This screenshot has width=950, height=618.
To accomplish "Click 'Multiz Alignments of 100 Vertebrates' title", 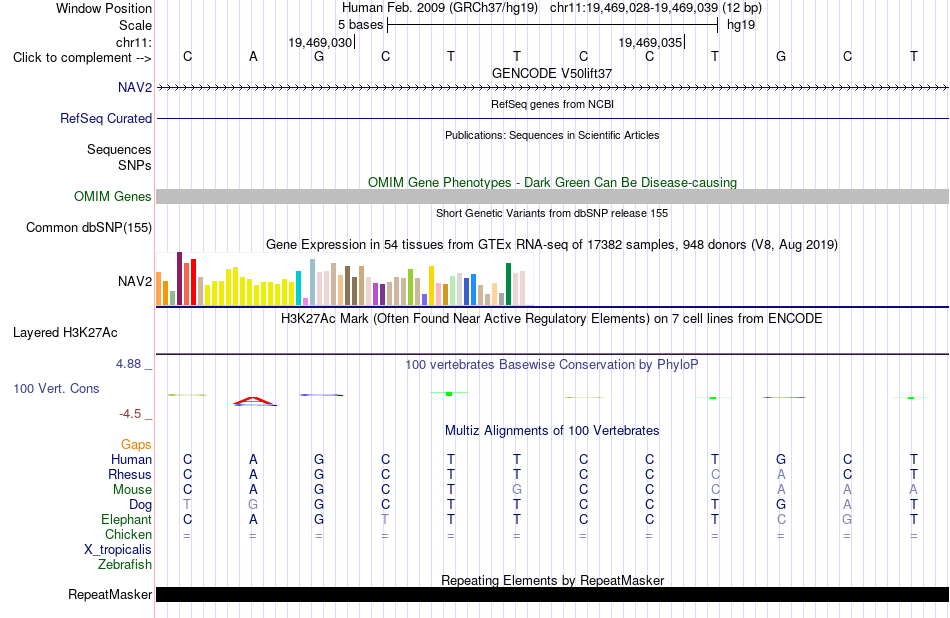I will pyautogui.click(x=552, y=431).
